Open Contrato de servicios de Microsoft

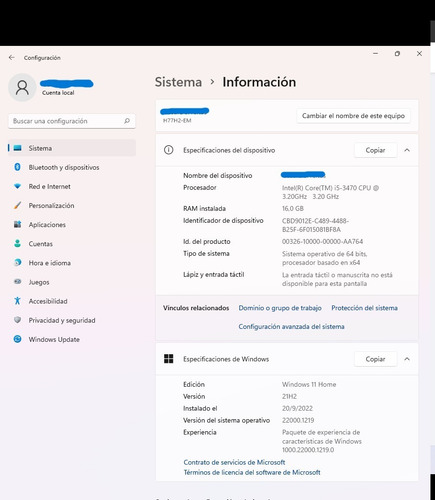234,462
